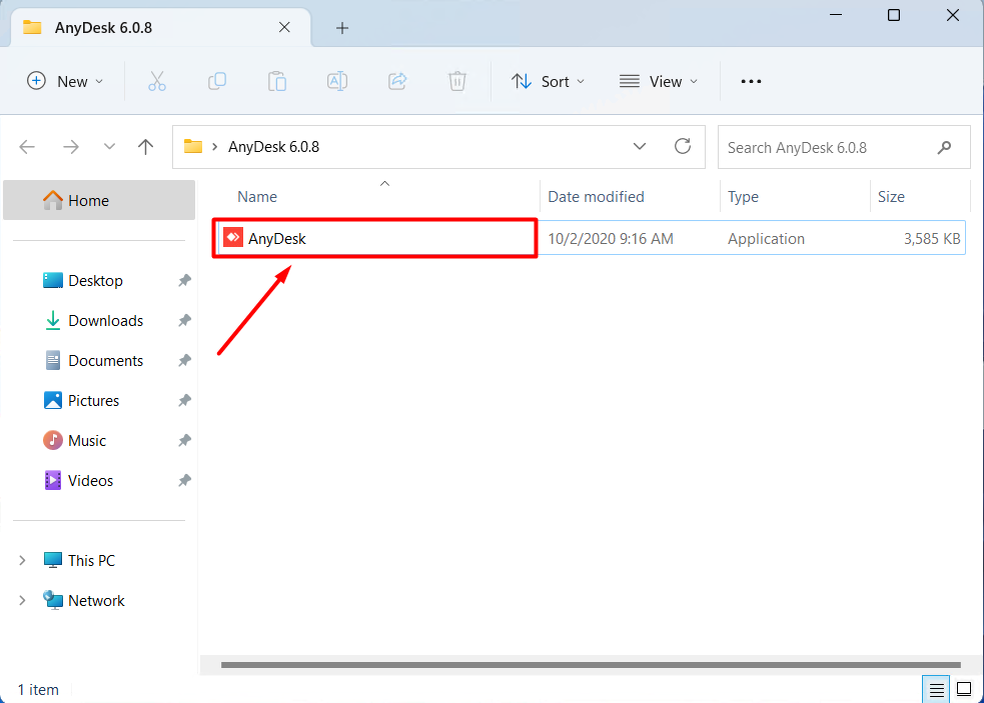This screenshot has width=984, height=703.
Task: Select Network in the sidebar
Action: 96,601
